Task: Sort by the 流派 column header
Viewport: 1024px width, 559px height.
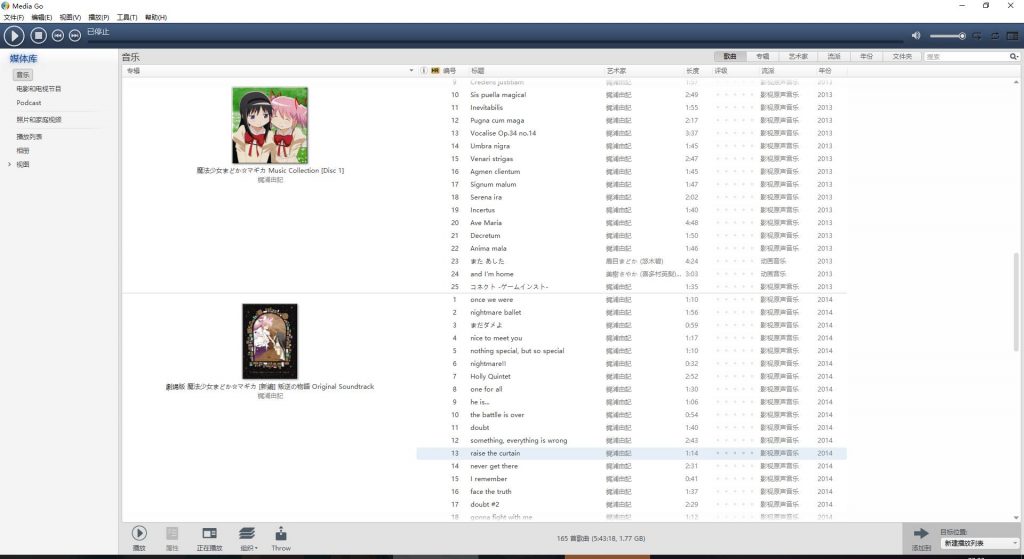Action: pos(767,71)
